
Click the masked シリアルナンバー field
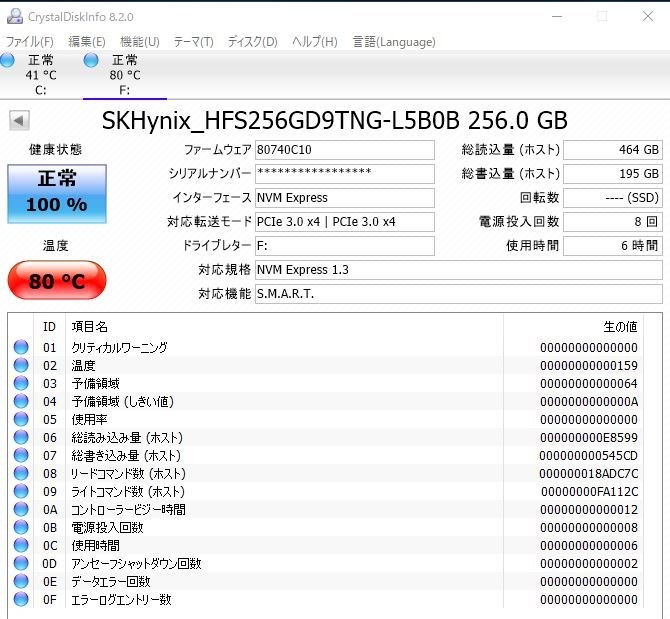pyautogui.click(x=345, y=174)
